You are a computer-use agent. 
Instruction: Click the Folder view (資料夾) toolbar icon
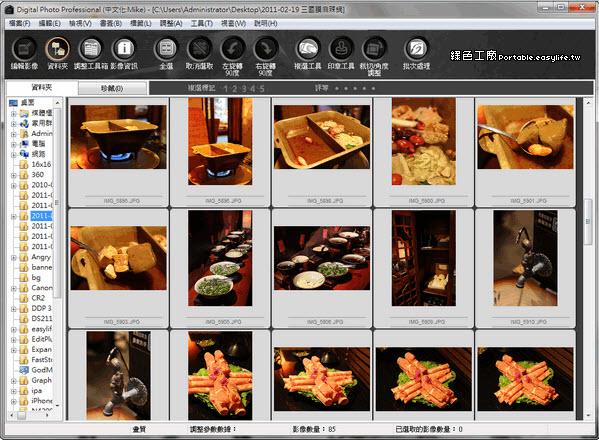[58, 49]
